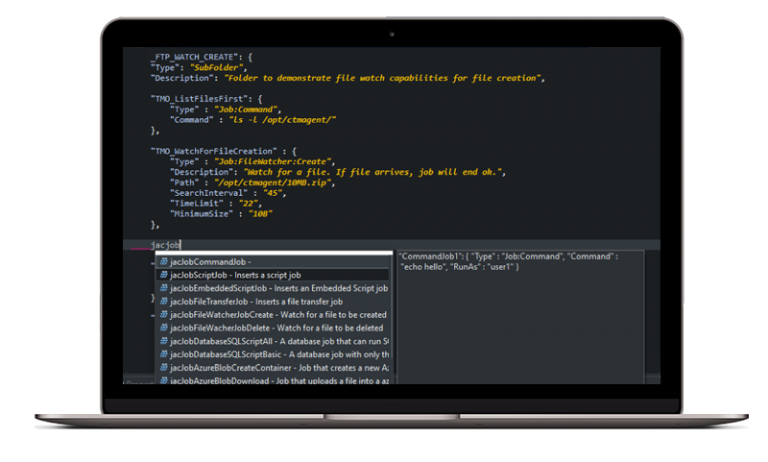Click the snippet icon beside jacJobEmbeddedScriptJob
Viewport: 768px width, 462px height.
(164, 288)
